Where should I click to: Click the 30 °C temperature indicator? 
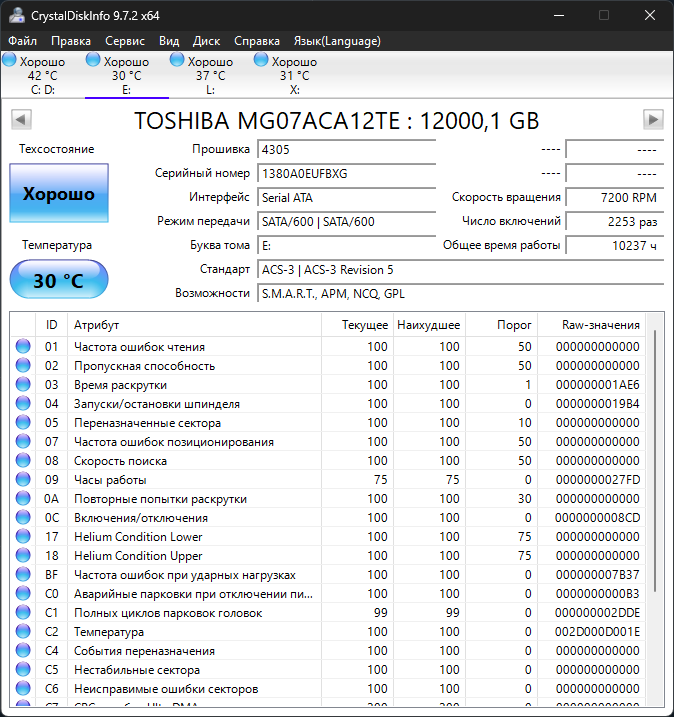59,279
